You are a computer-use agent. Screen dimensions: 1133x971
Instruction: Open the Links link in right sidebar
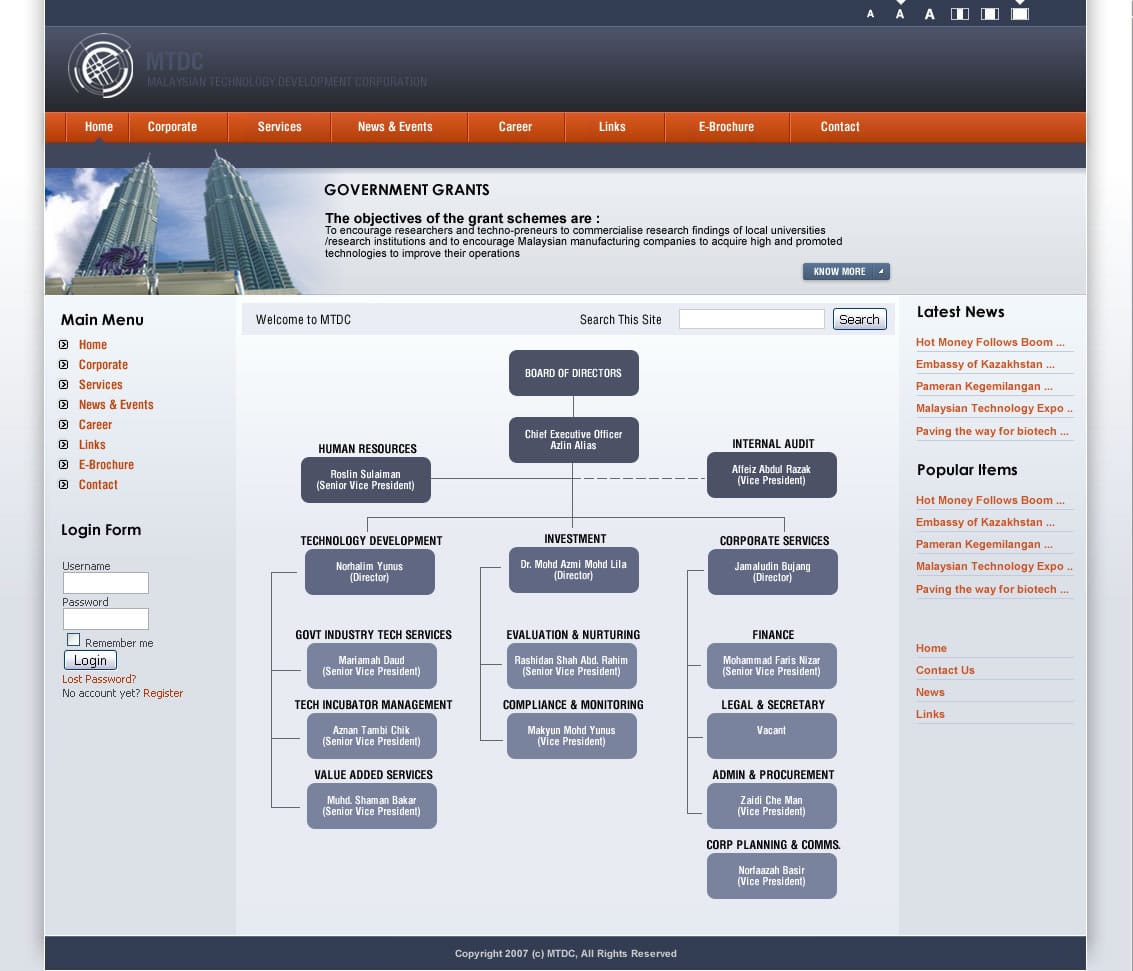tap(930, 715)
